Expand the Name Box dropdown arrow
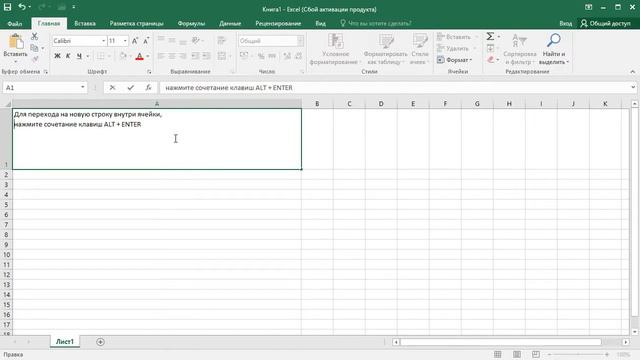 [83, 87]
